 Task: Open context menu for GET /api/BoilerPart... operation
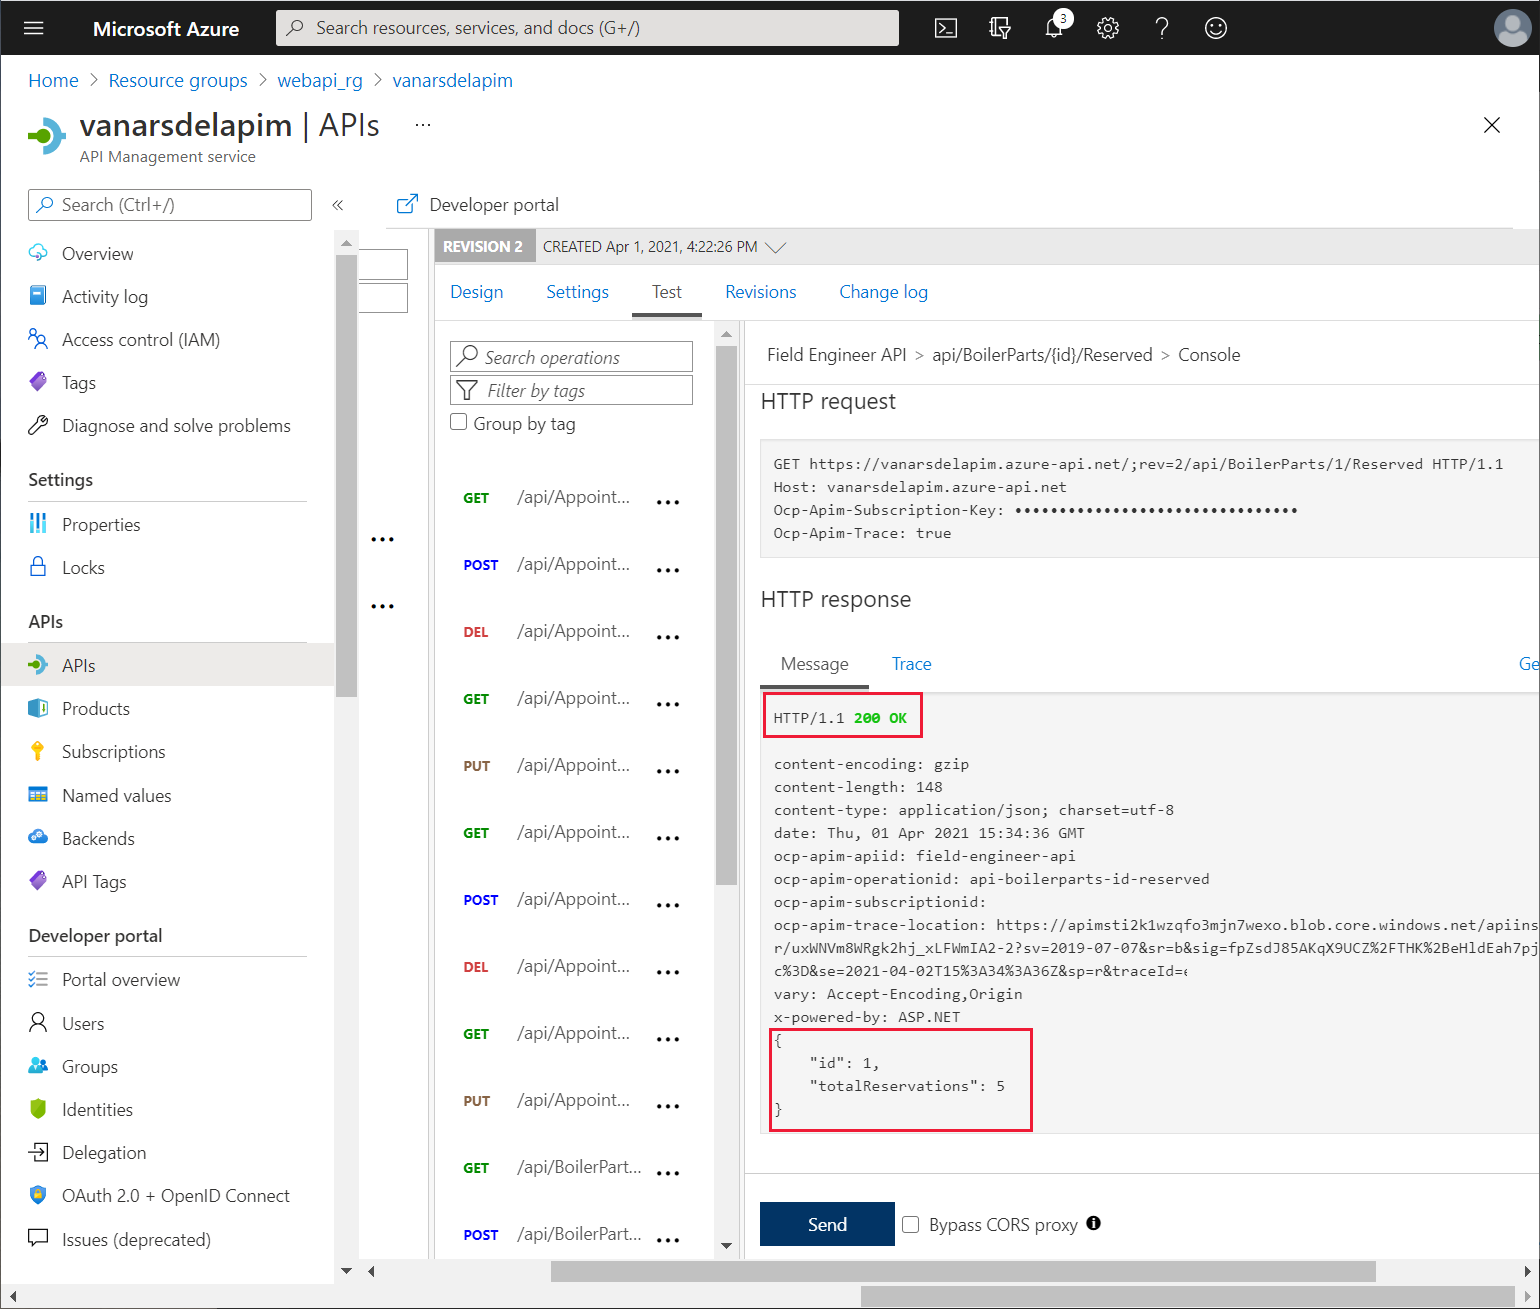pos(668,1172)
